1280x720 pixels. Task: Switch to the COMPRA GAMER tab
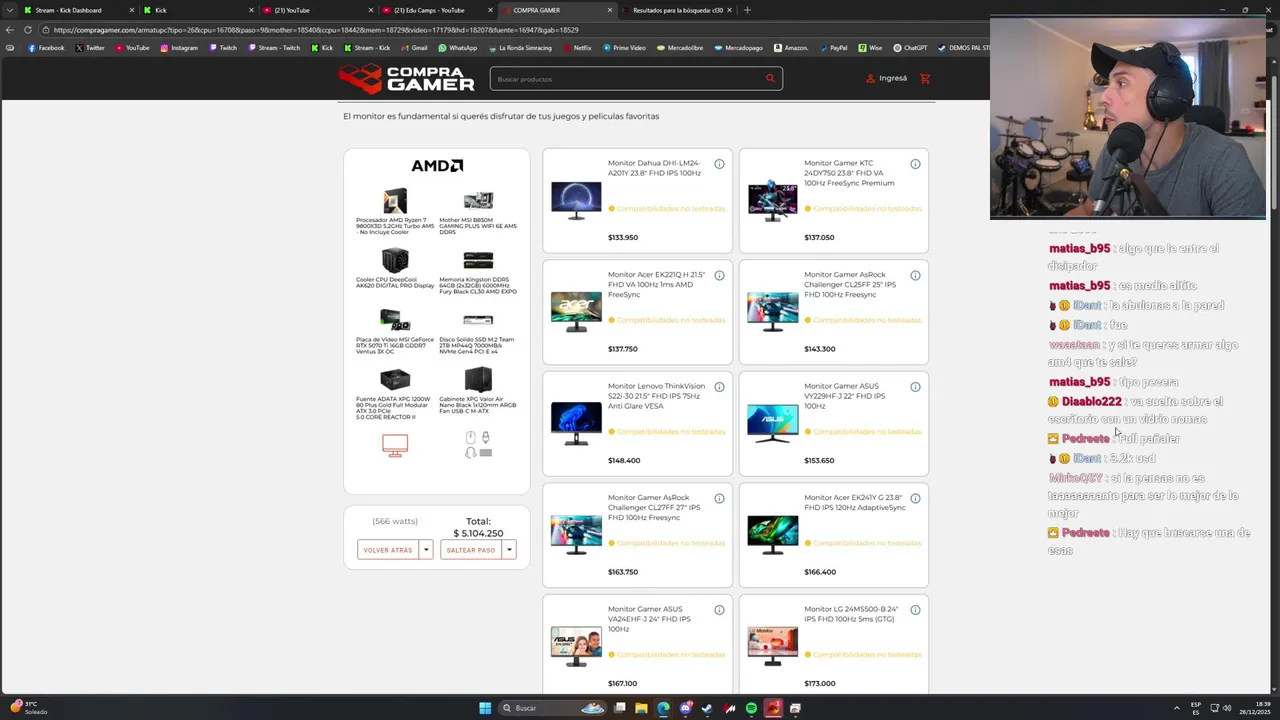coord(558,10)
